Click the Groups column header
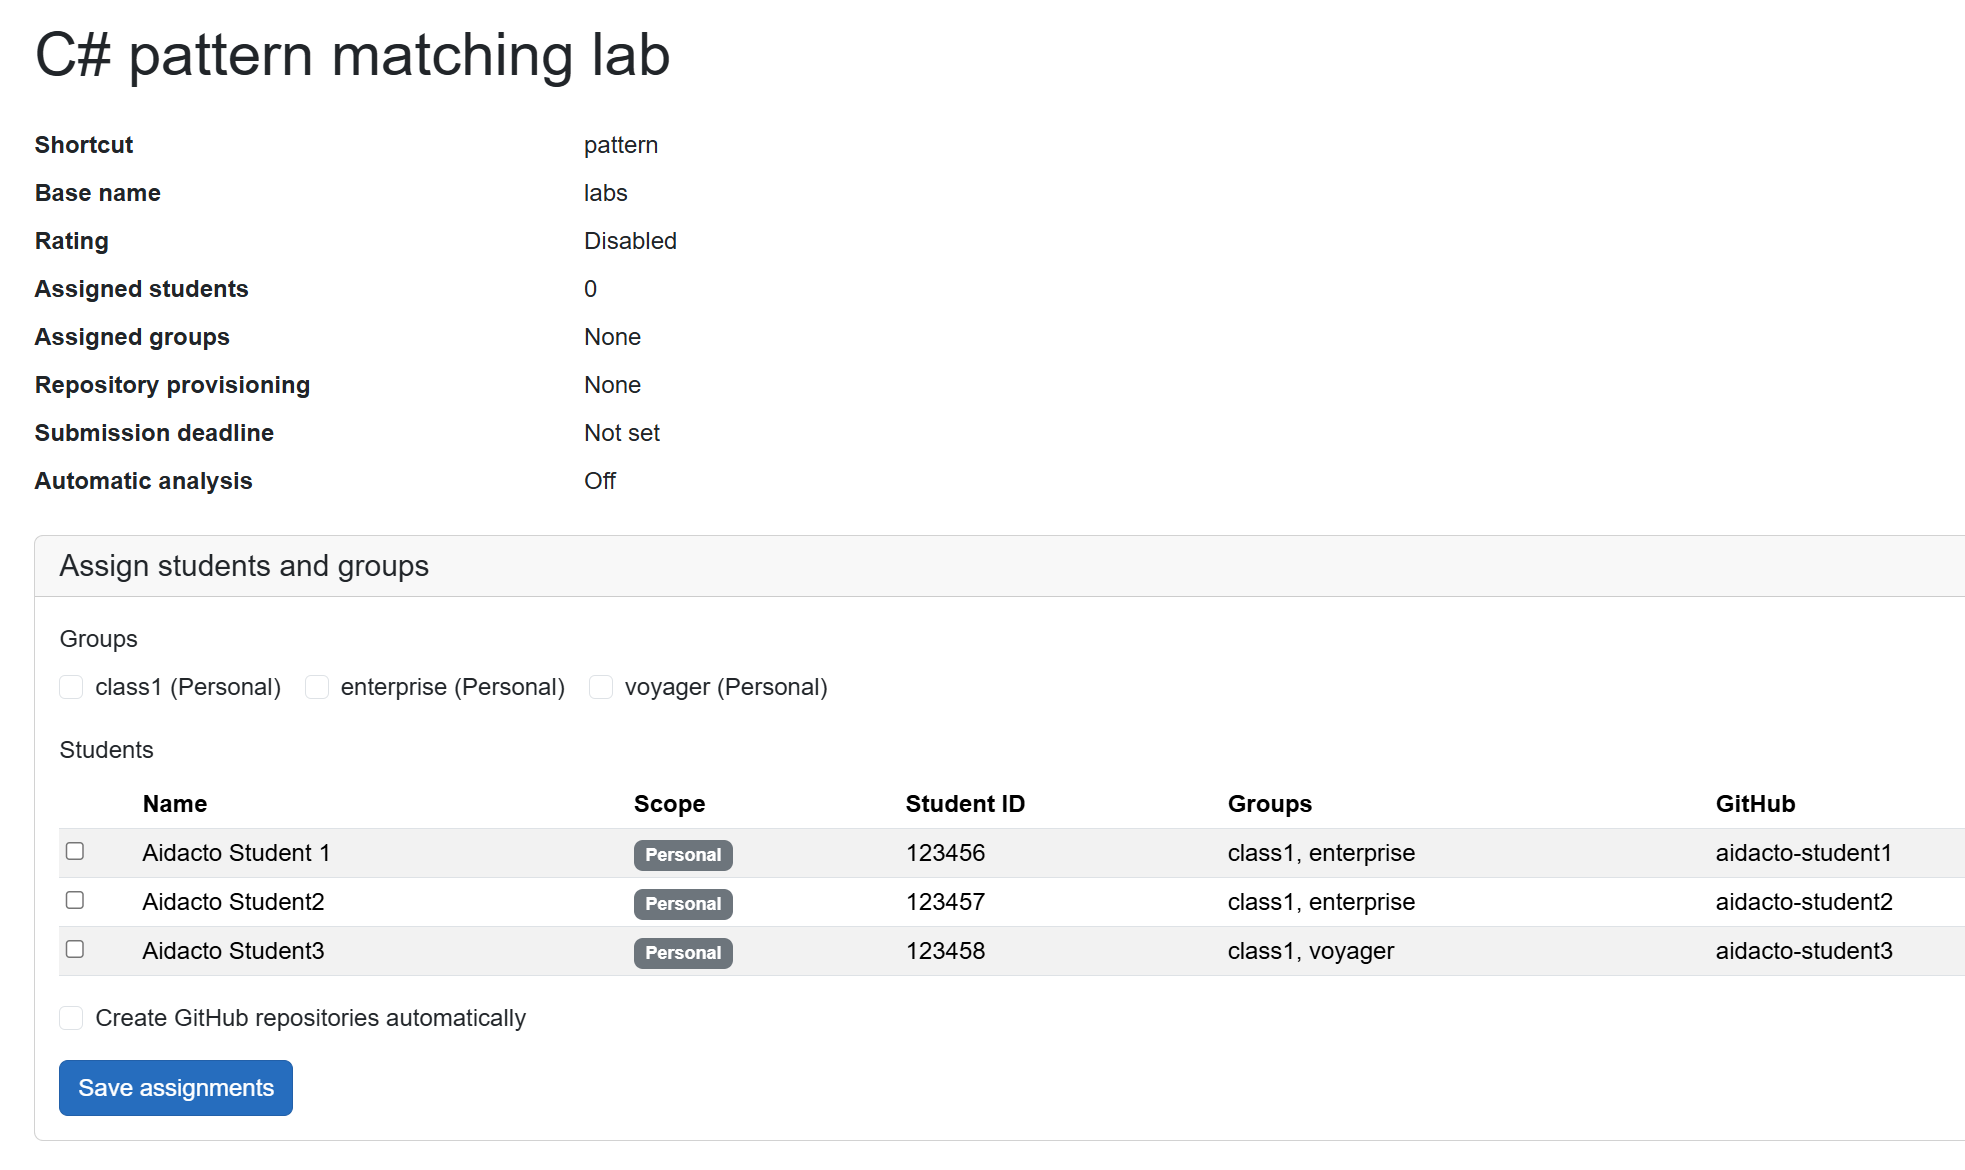Screen dimensions: 1965x1170 1270,804
